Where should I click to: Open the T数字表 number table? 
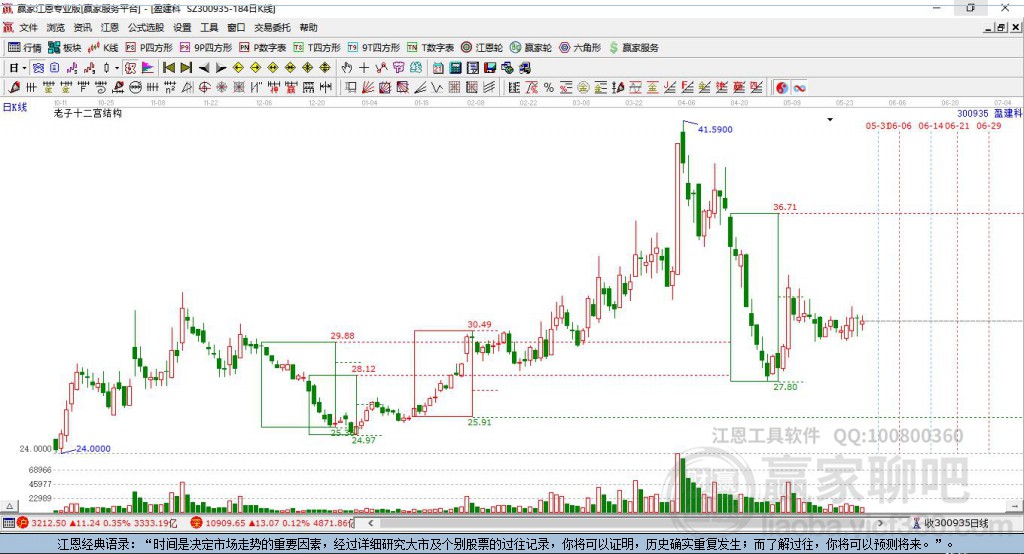[430, 48]
